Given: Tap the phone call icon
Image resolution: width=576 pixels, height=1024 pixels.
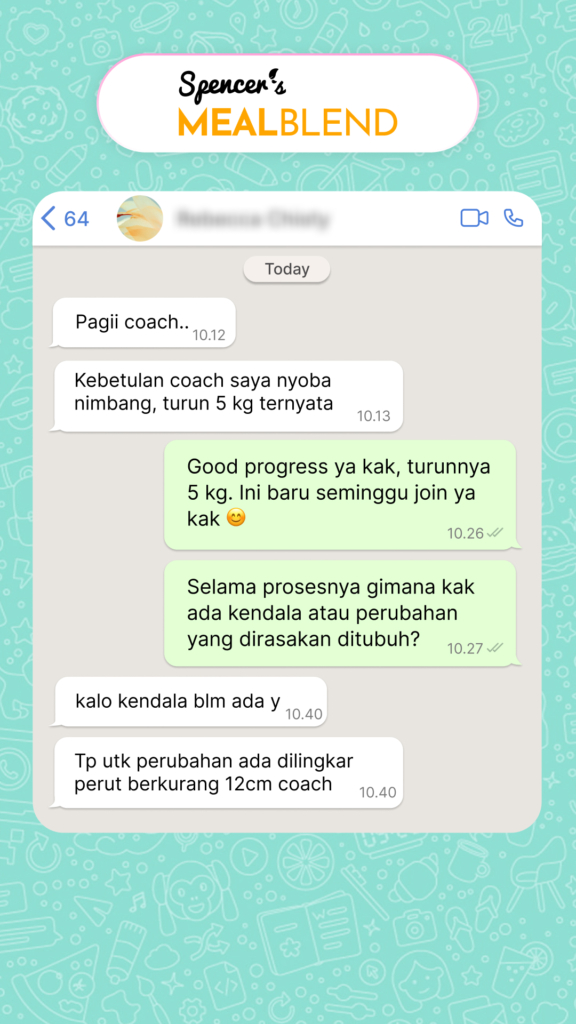Looking at the screenshot, I should click(x=513, y=218).
